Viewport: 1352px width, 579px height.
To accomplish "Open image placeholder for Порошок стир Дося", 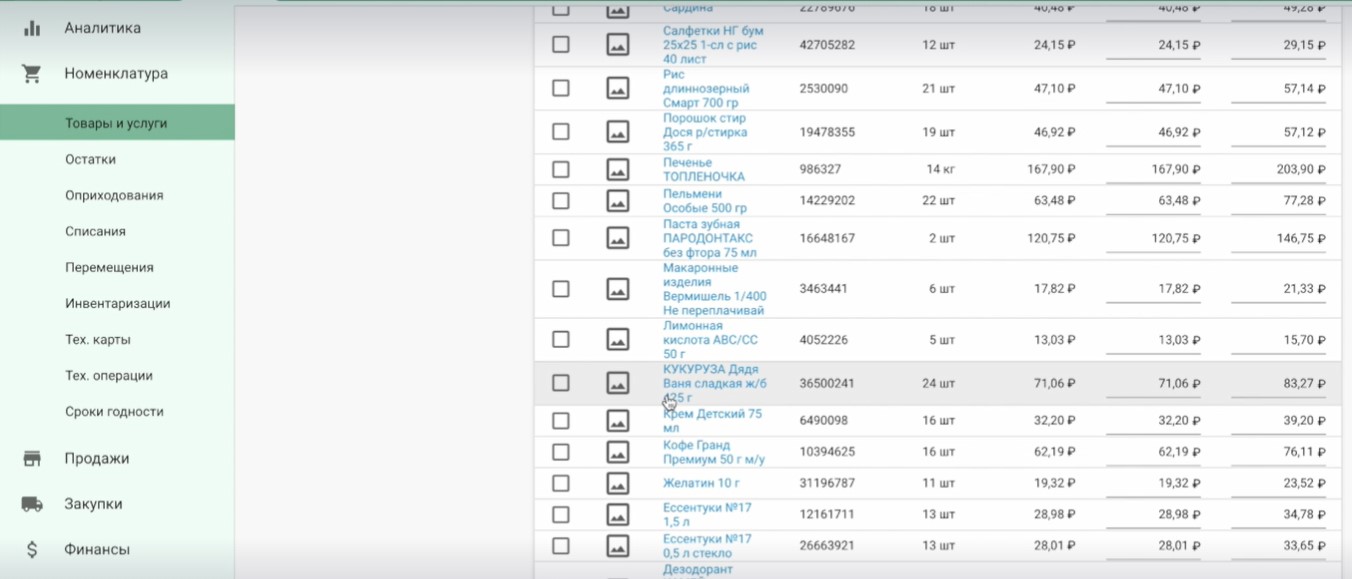I will (x=618, y=132).
